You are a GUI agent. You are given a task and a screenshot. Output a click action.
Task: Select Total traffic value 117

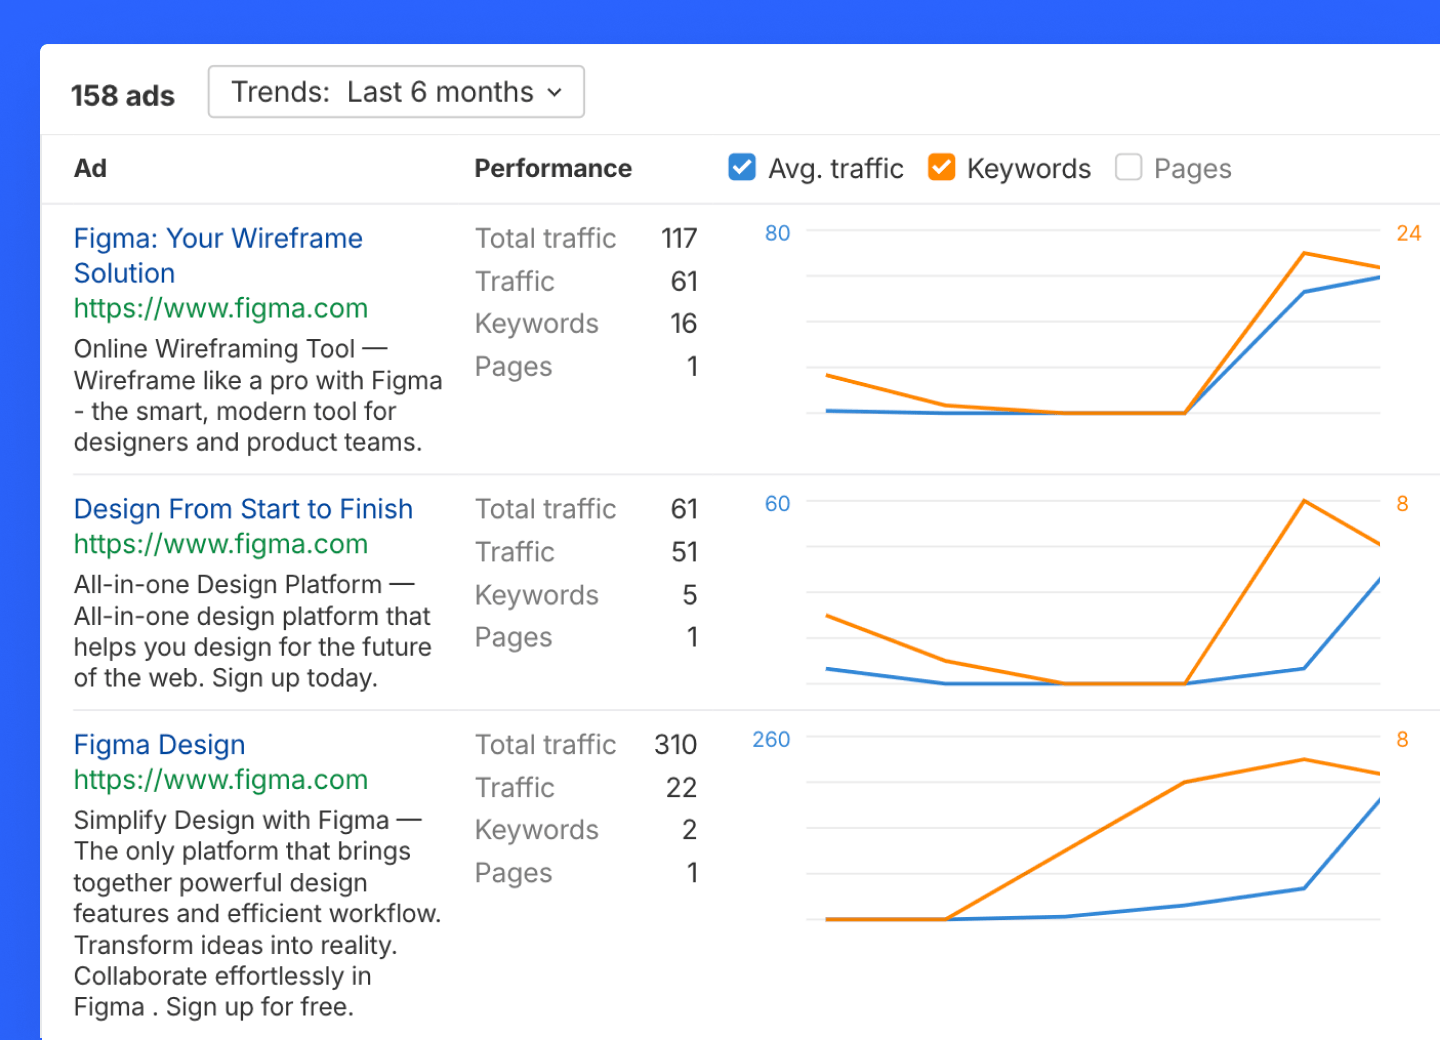(679, 238)
